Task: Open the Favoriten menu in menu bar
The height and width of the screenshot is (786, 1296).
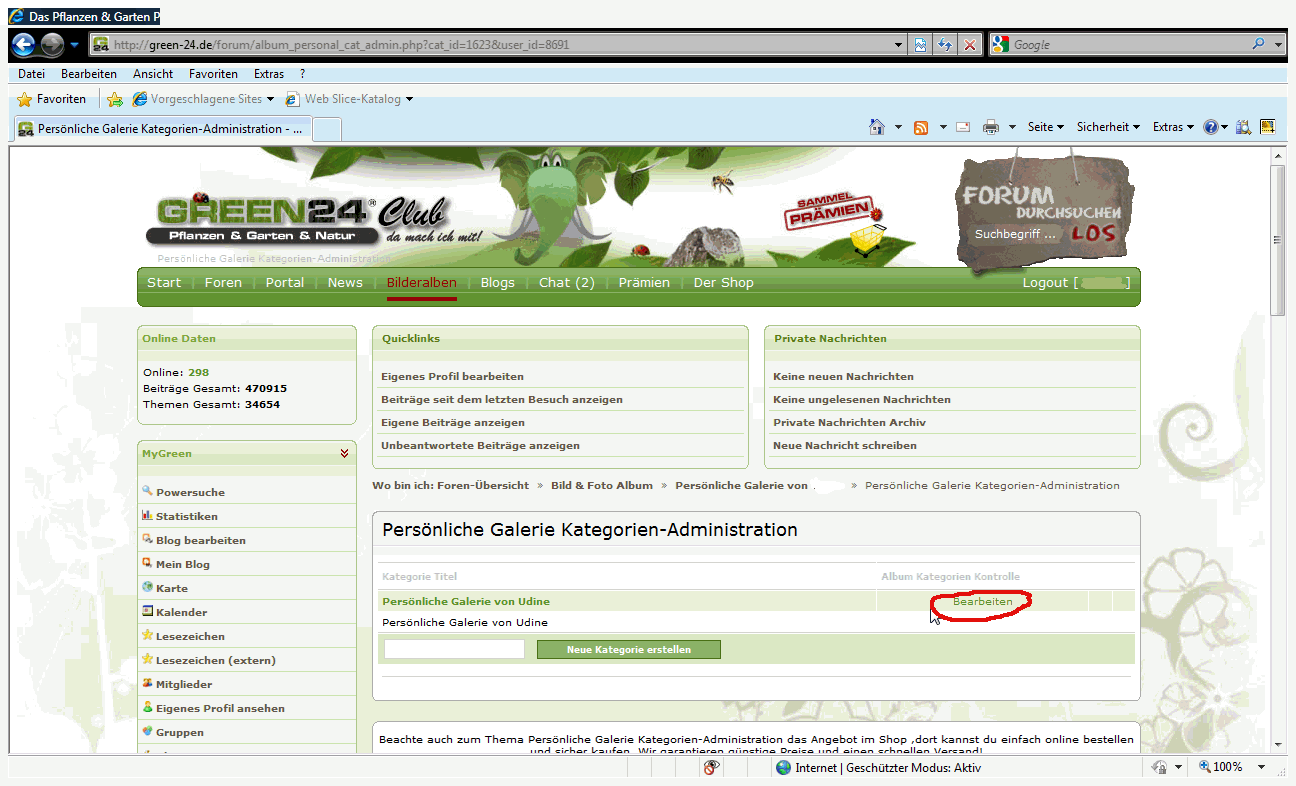Action: (213, 74)
